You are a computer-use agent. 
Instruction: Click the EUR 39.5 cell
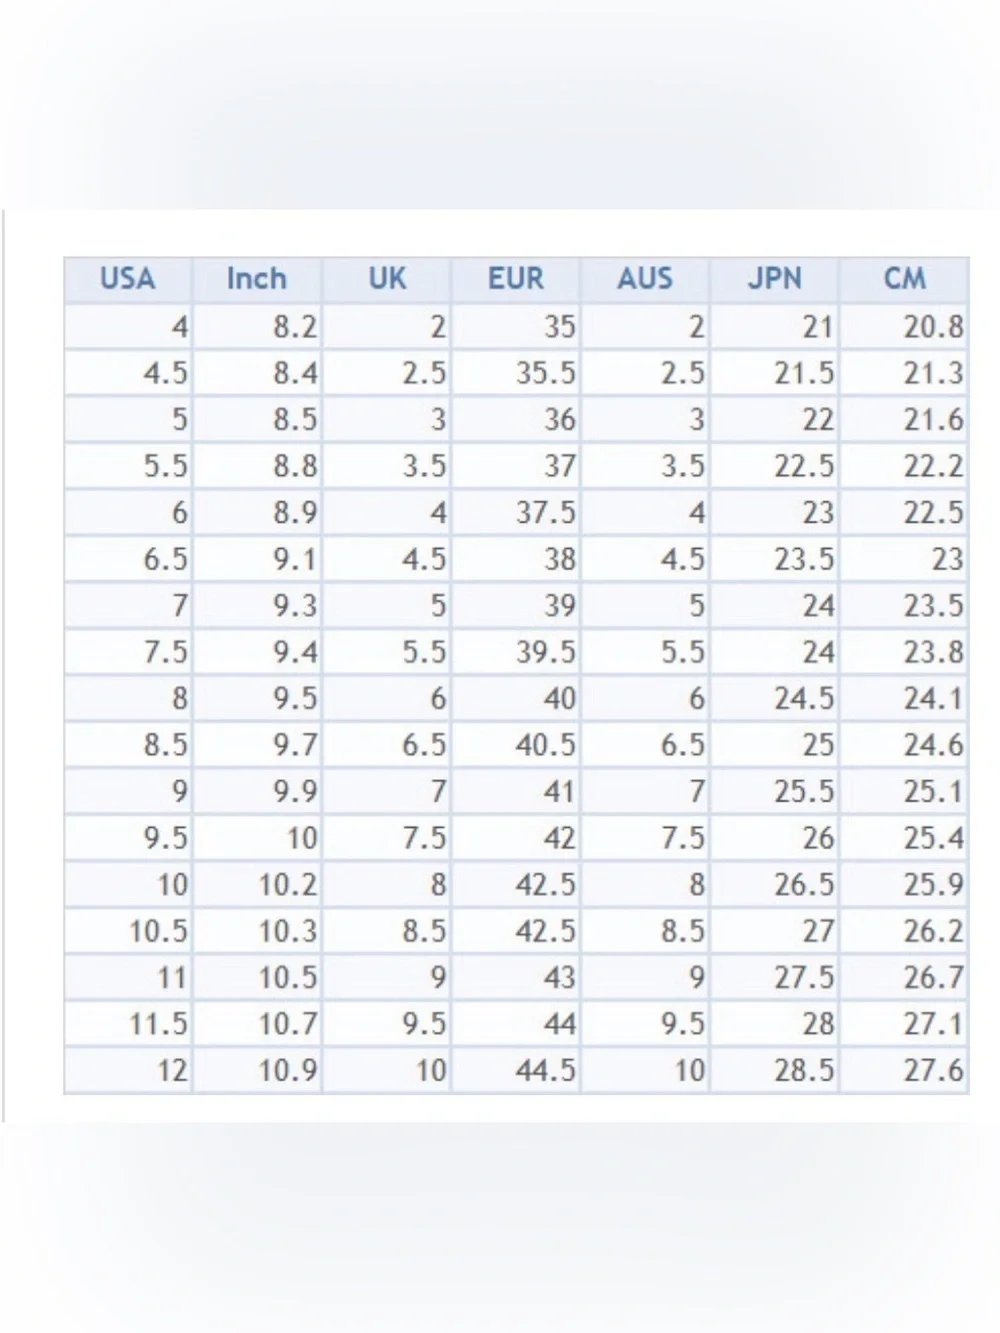(516, 652)
